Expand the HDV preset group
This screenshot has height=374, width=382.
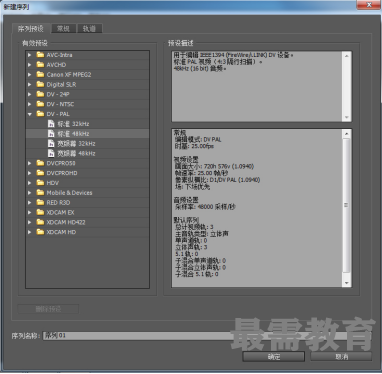(x=30, y=183)
